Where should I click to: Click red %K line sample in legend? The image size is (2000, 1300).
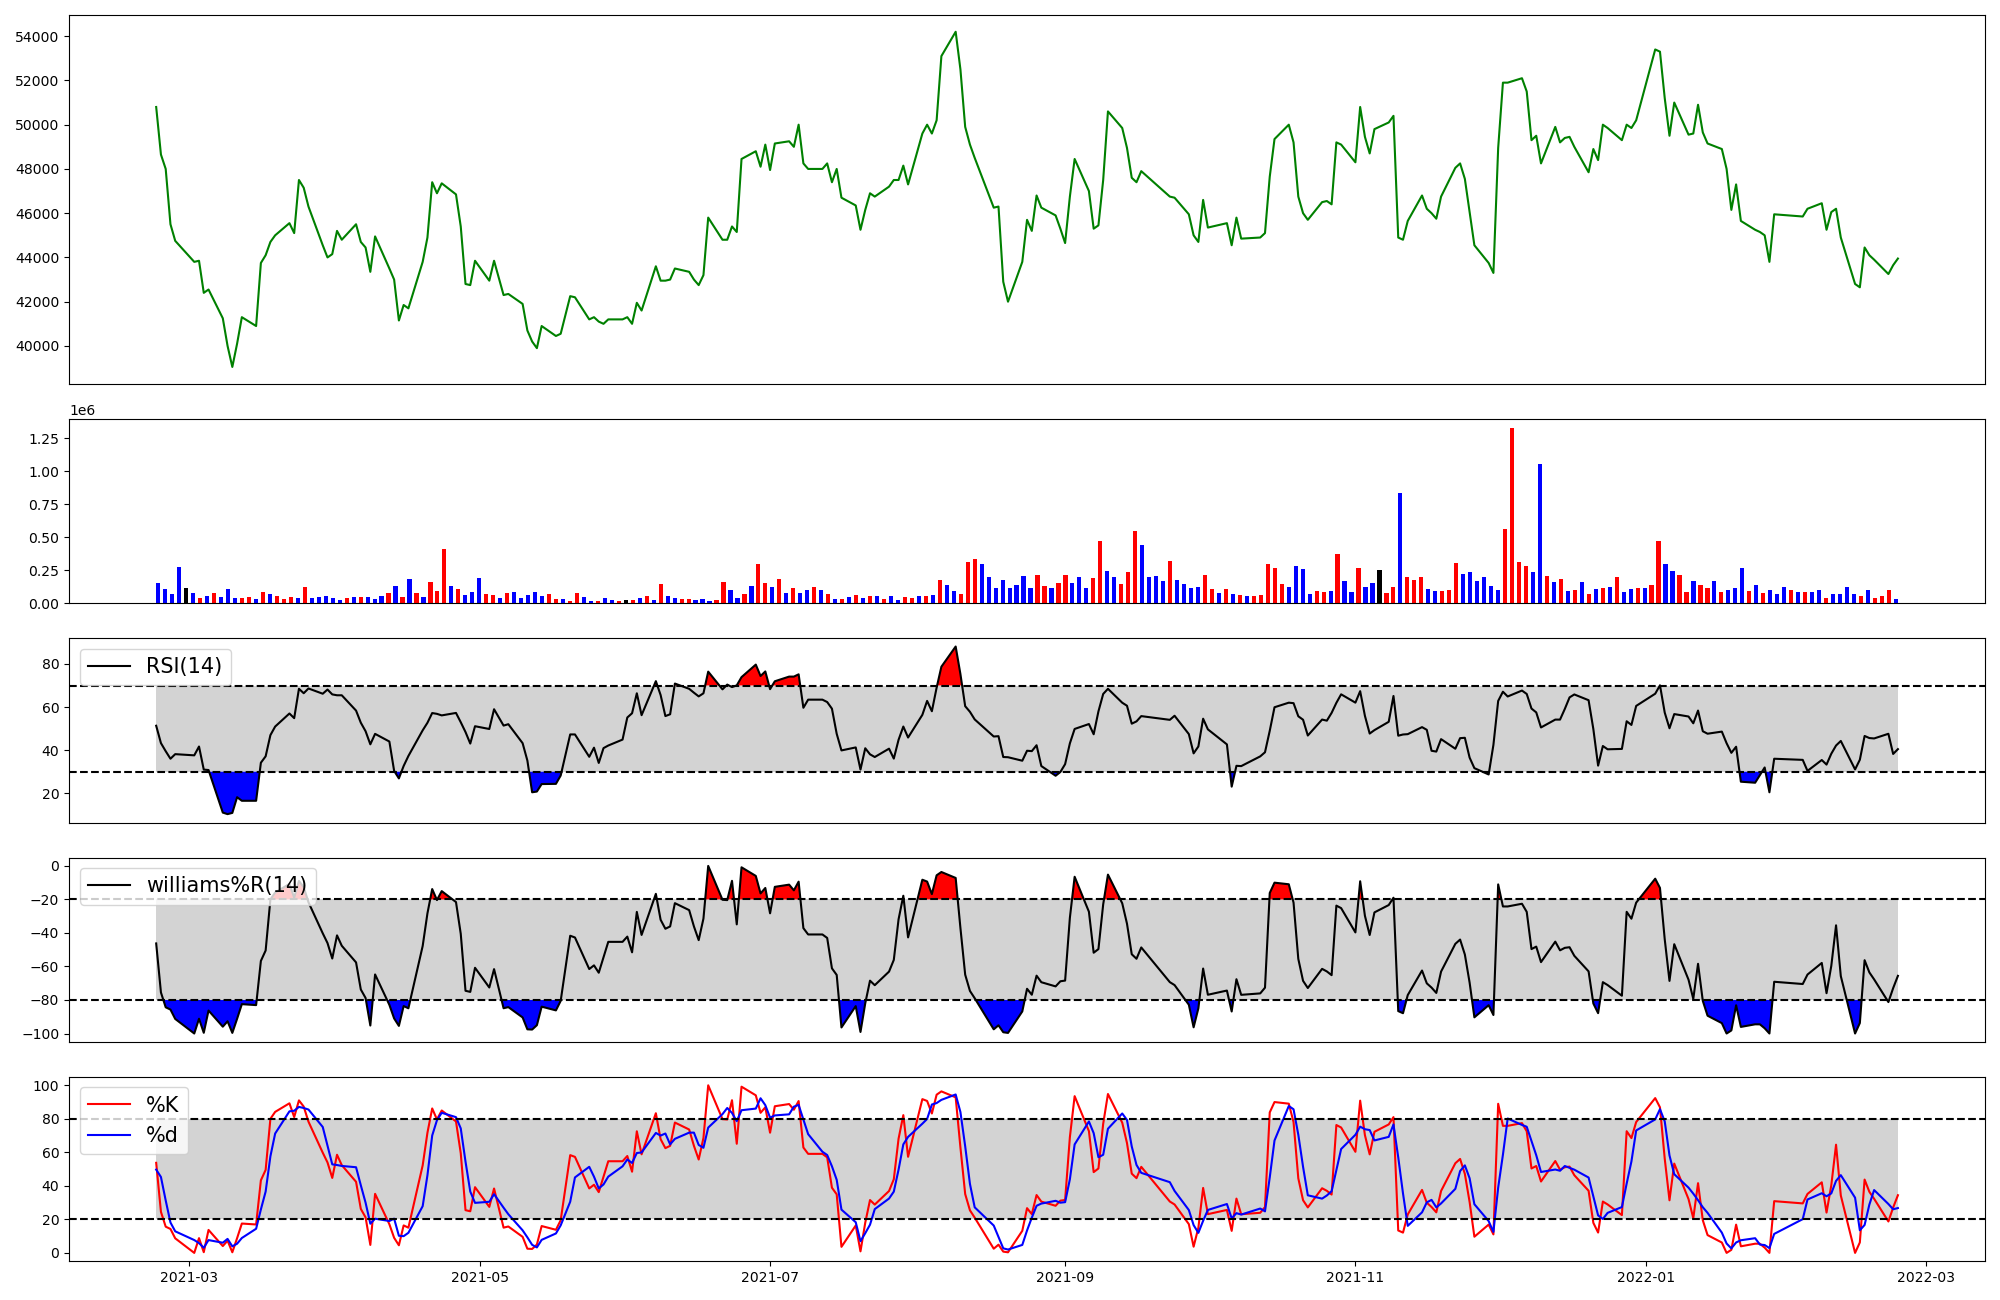coord(109,1105)
